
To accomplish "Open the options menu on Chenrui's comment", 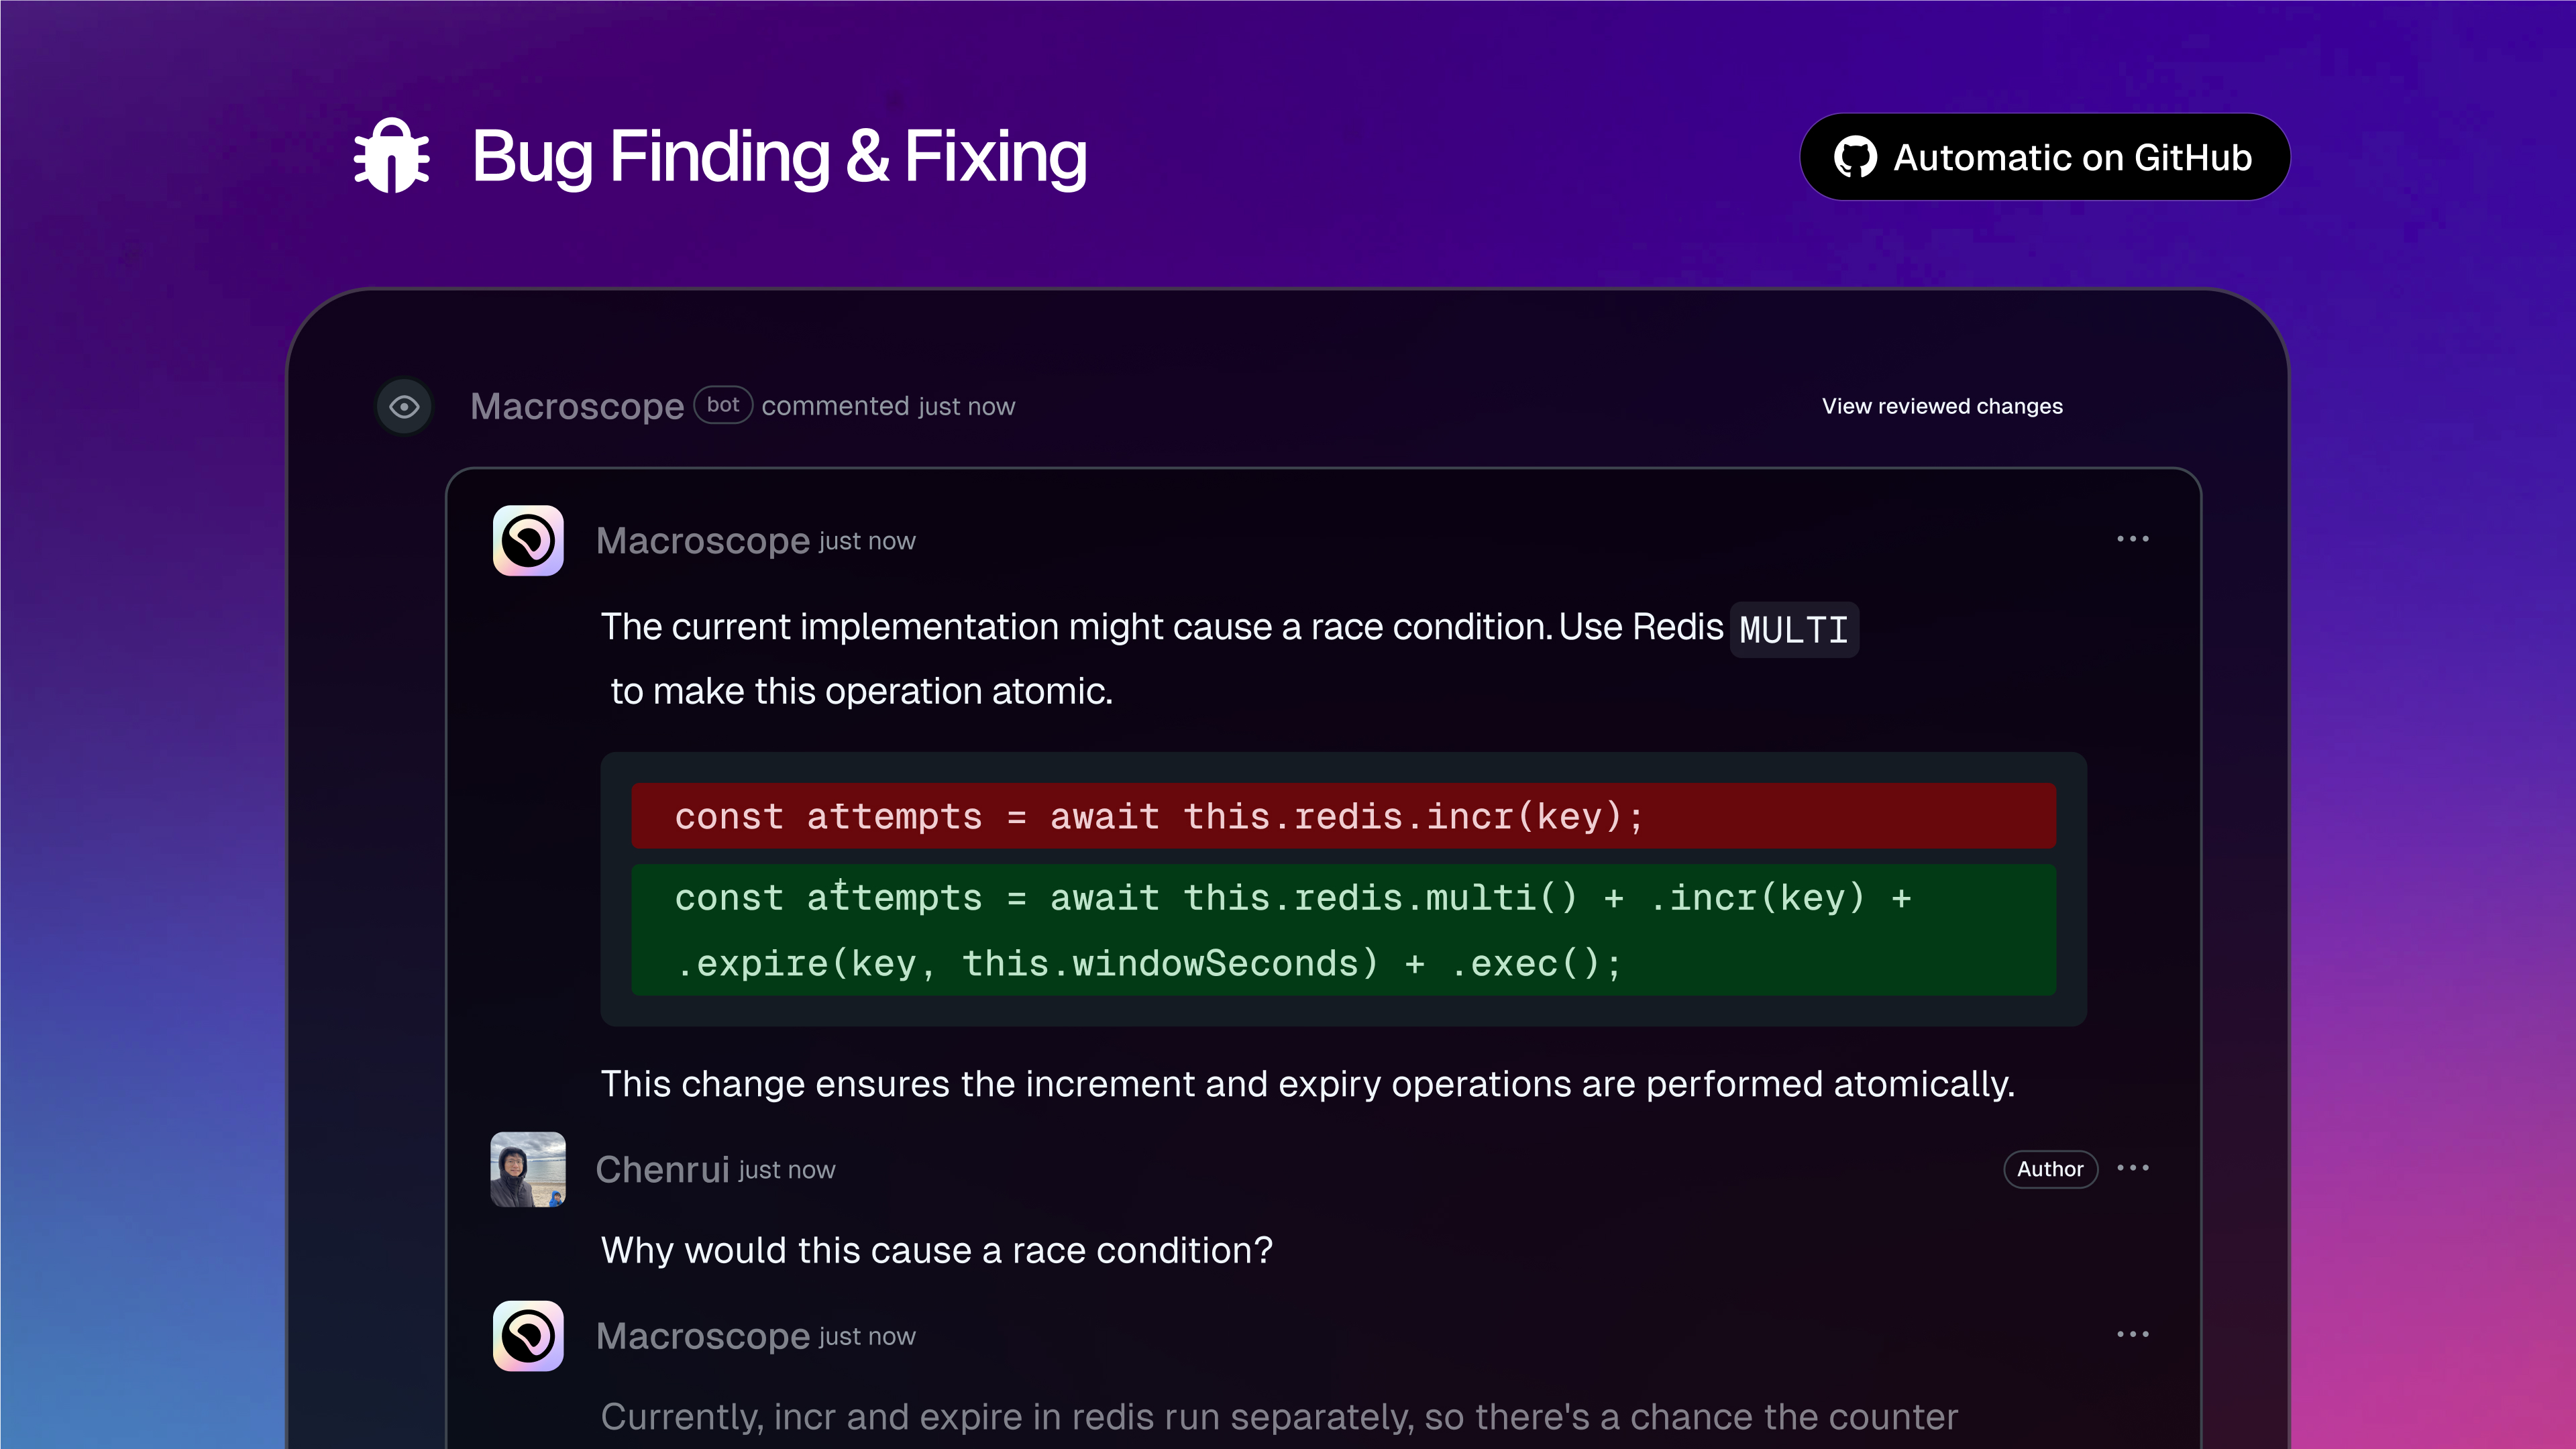I will (2134, 1168).
